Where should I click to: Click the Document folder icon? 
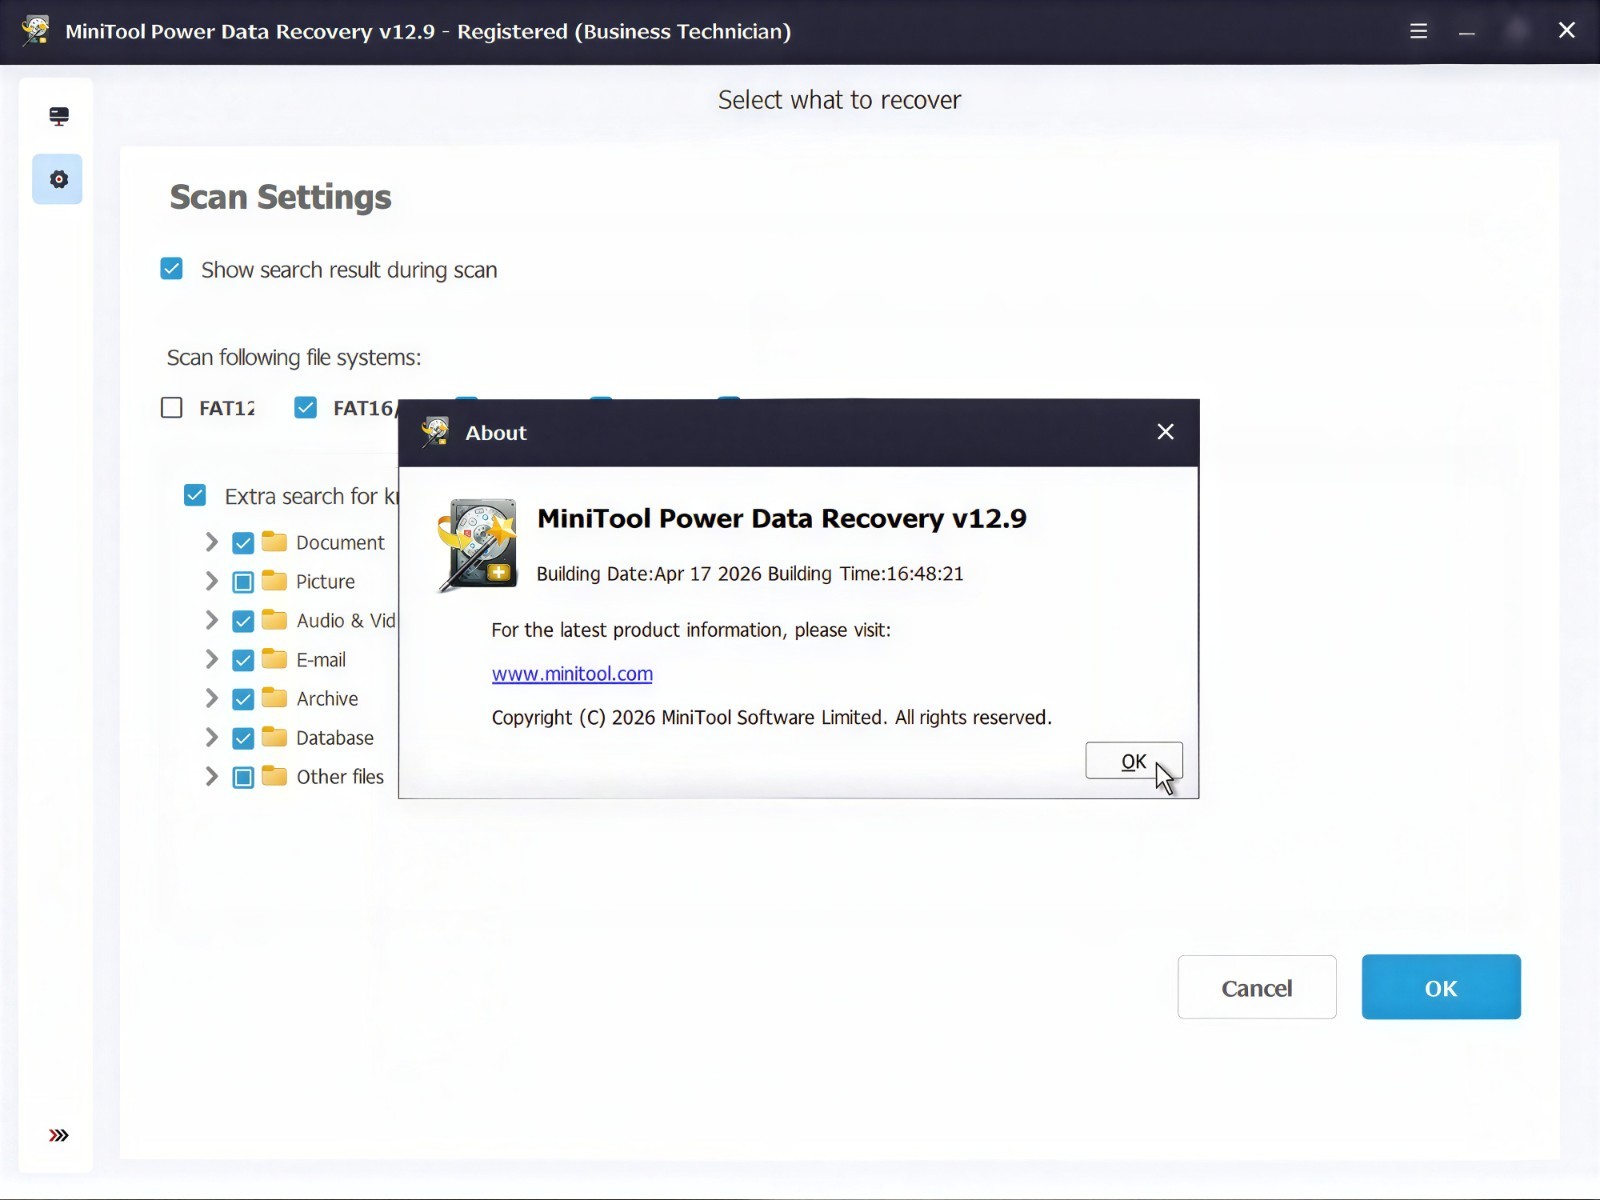click(274, 542)
